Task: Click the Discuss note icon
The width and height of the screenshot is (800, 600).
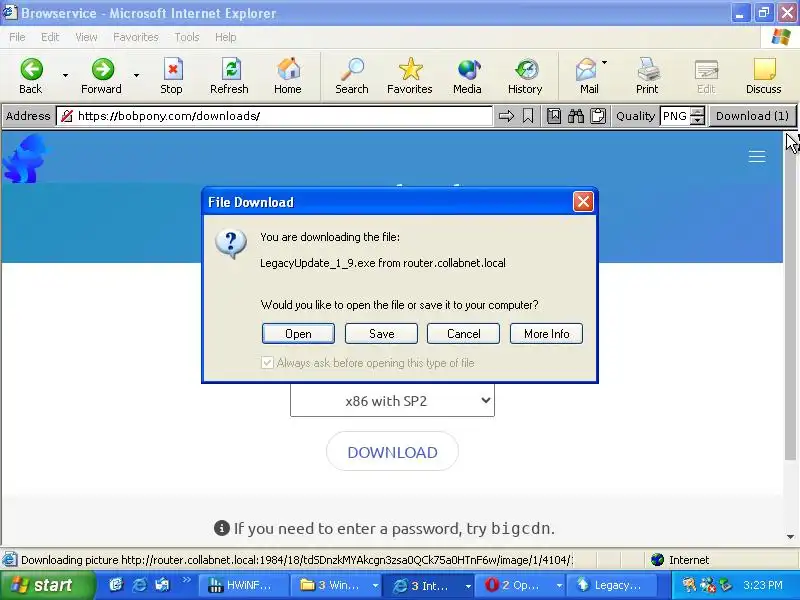Action: click(764, 69)
